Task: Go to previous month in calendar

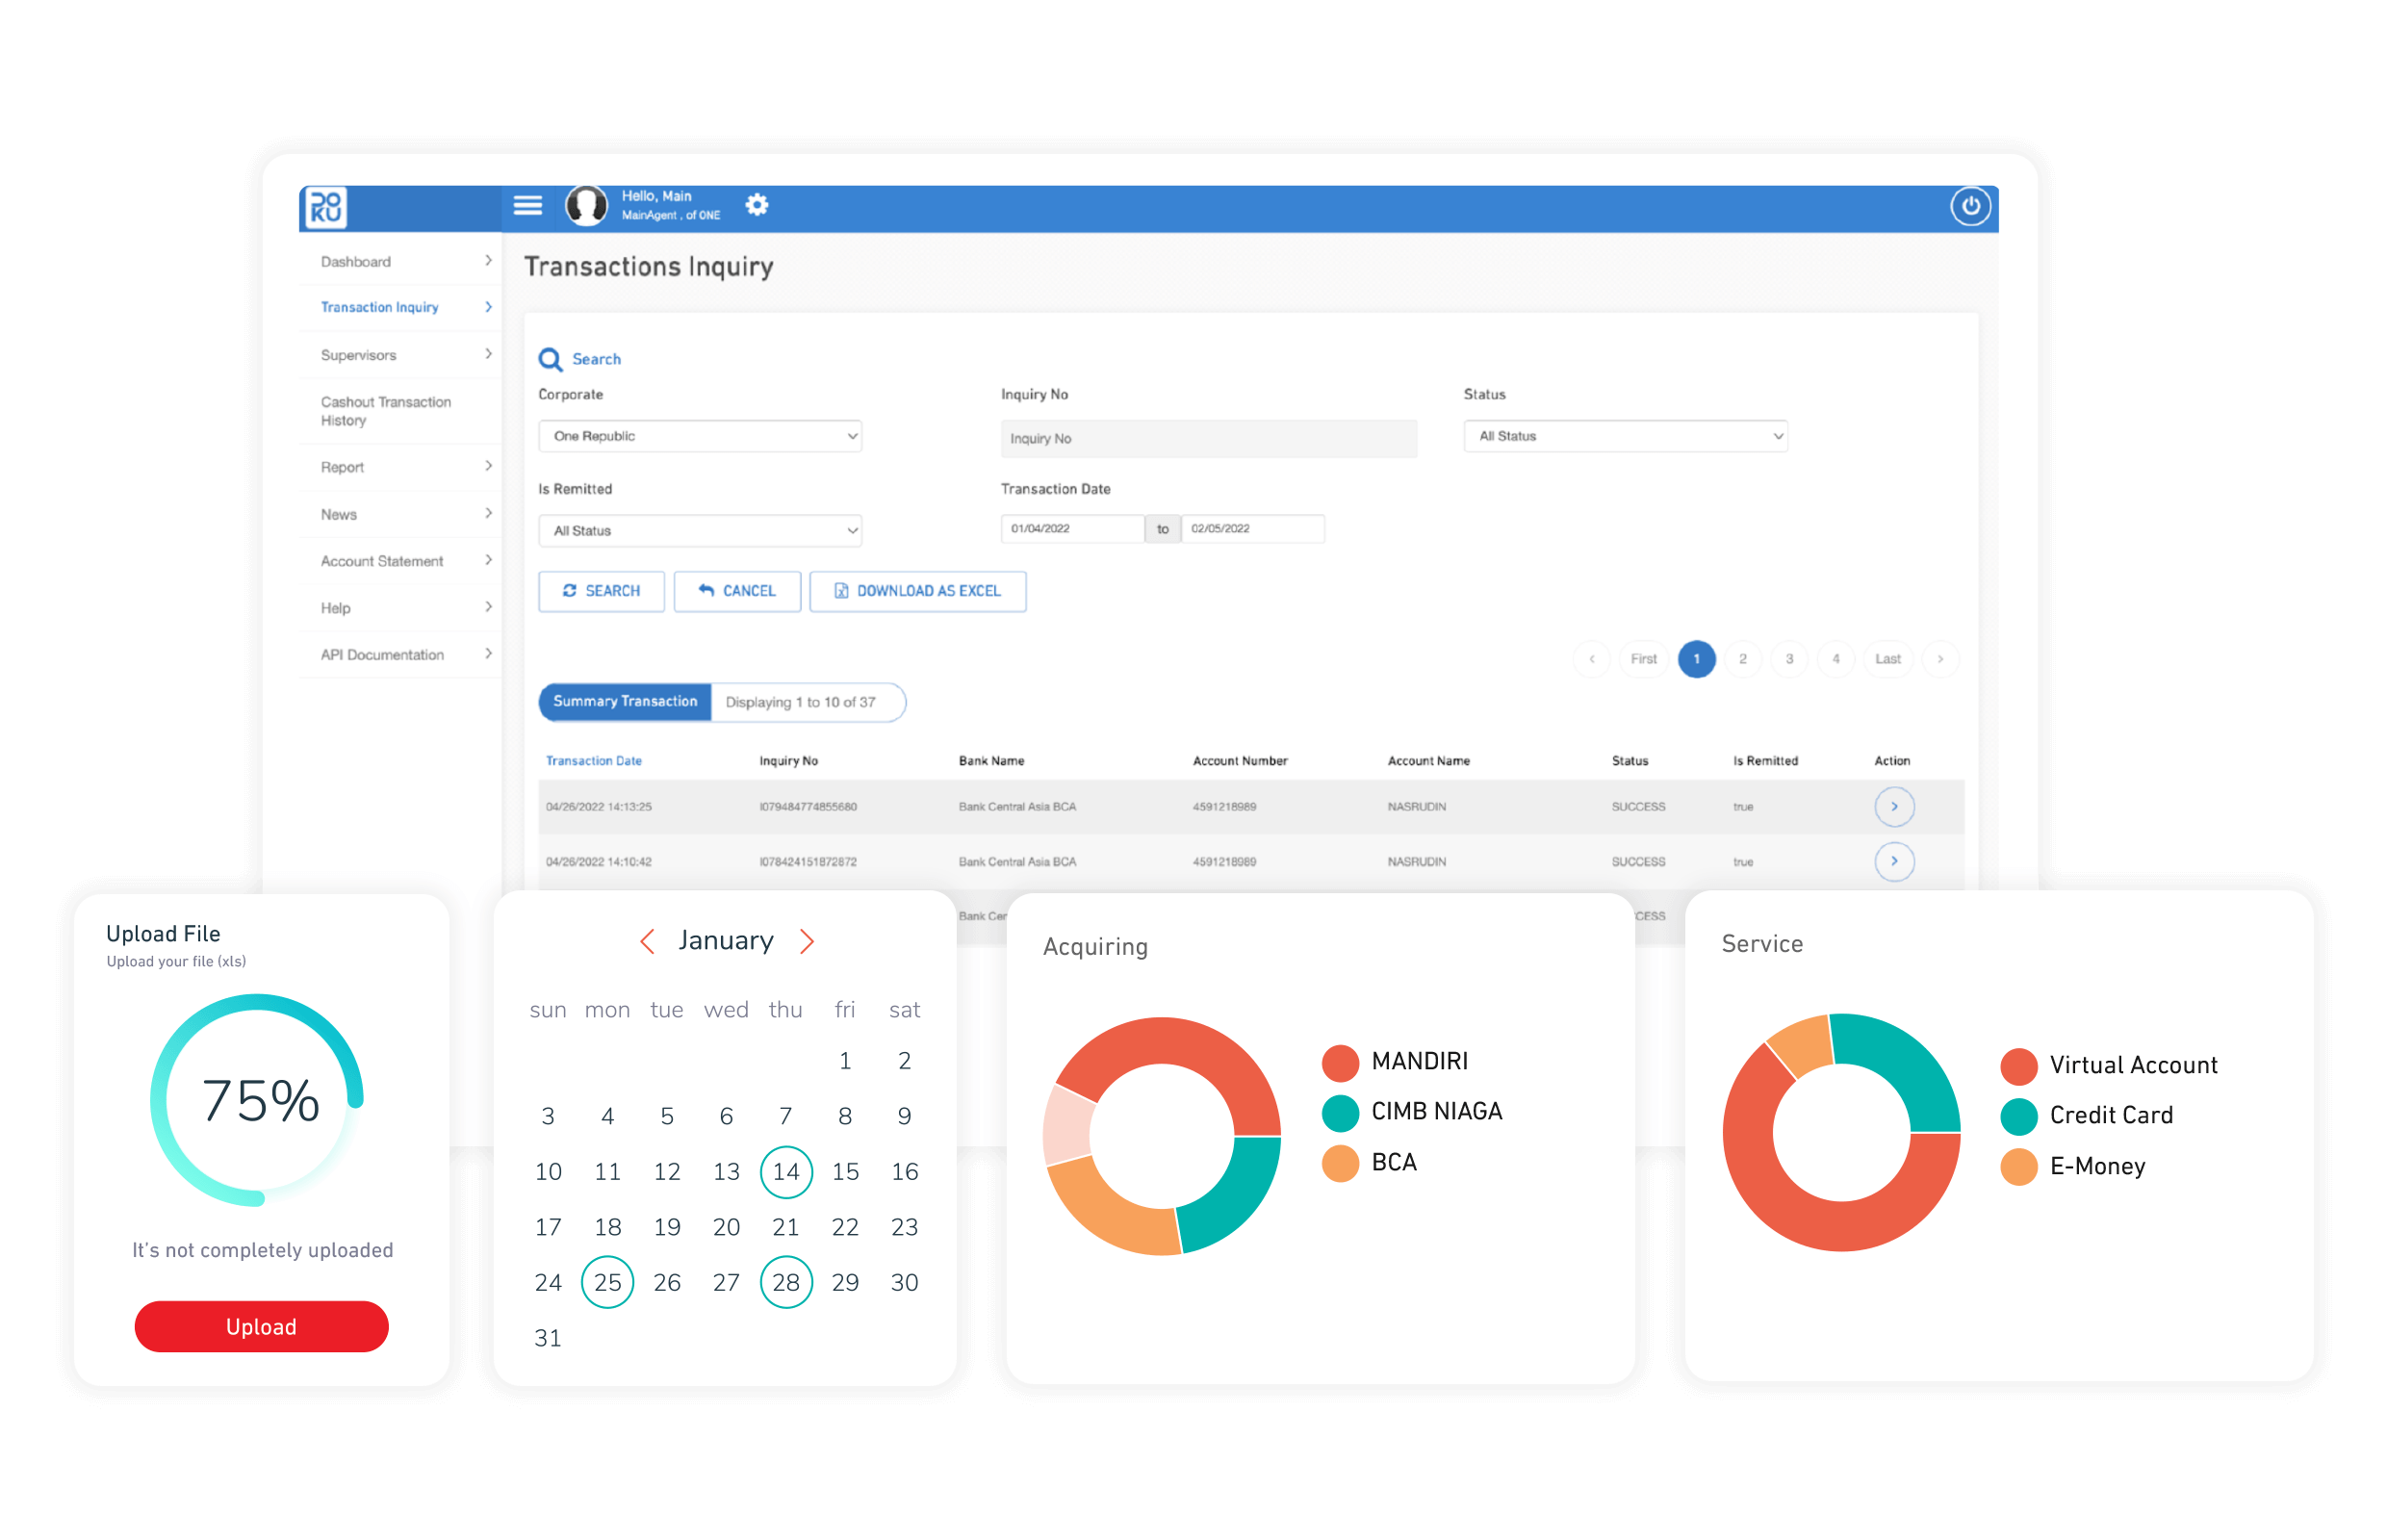Action: point(648,941)
